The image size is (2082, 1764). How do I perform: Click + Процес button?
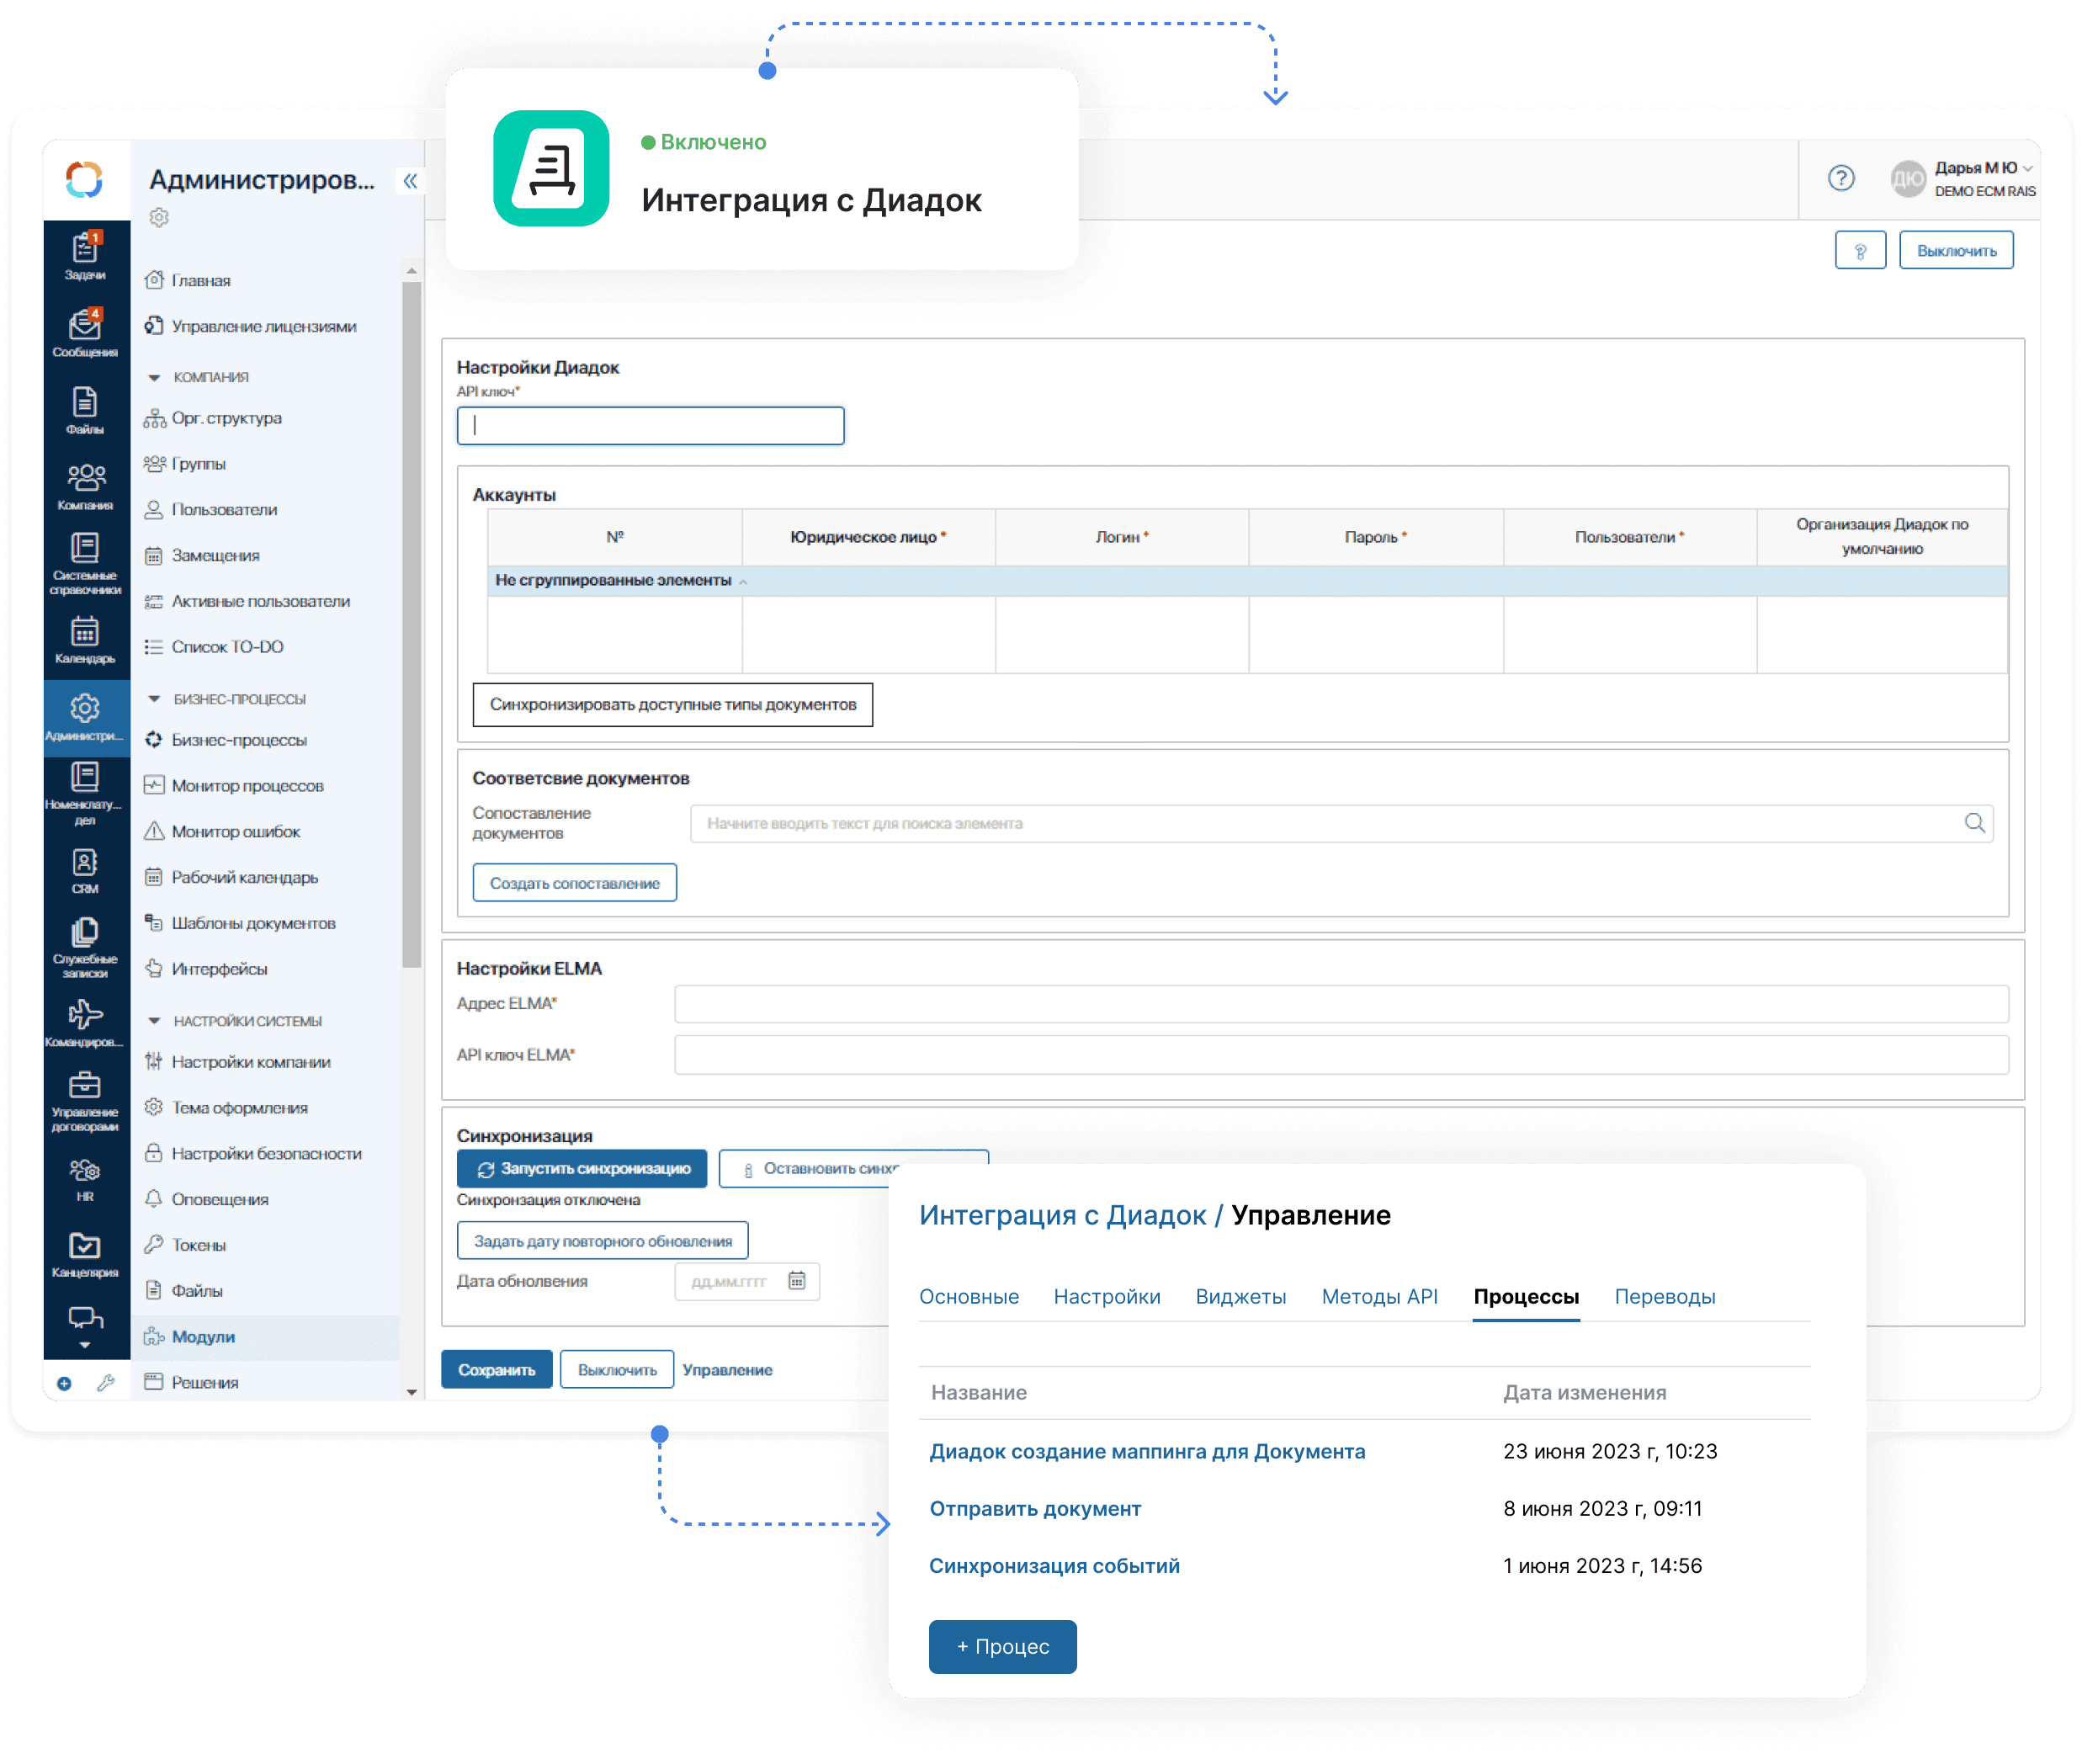click(x=1002, y=1646)
